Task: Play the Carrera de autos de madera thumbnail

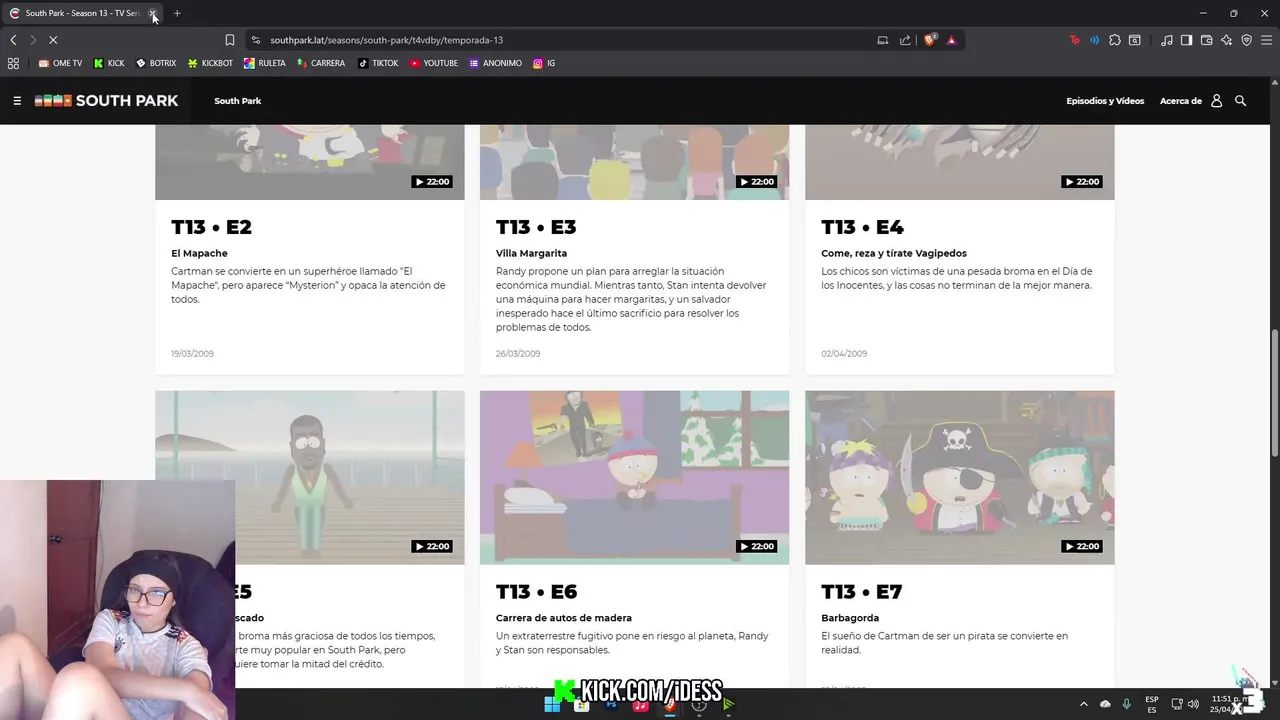Action: coord(634,477)
